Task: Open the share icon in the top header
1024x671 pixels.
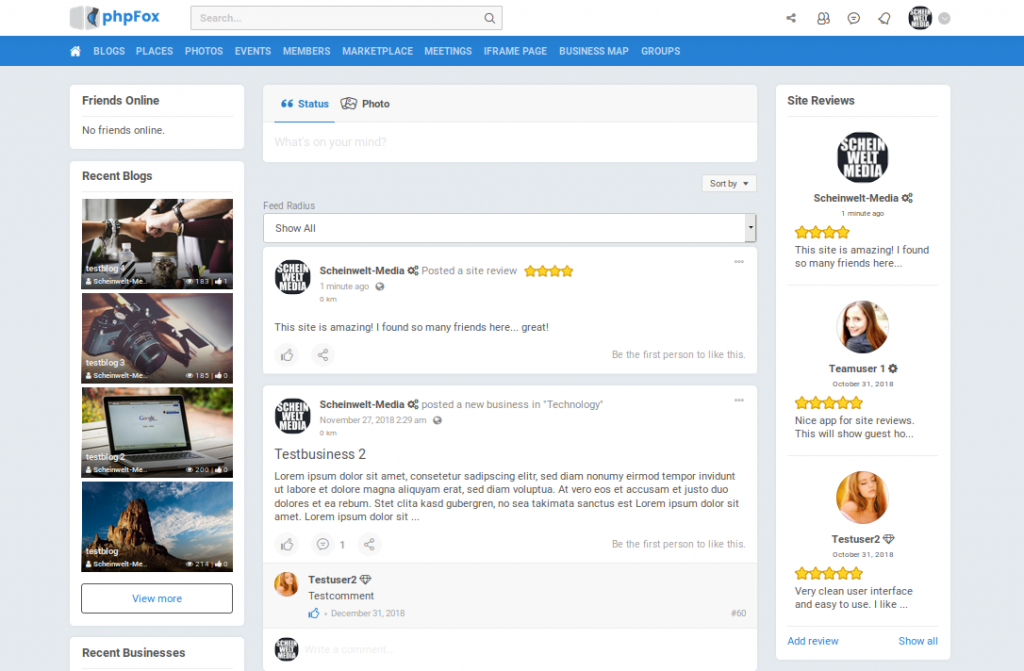Action: tap(791, 17)
